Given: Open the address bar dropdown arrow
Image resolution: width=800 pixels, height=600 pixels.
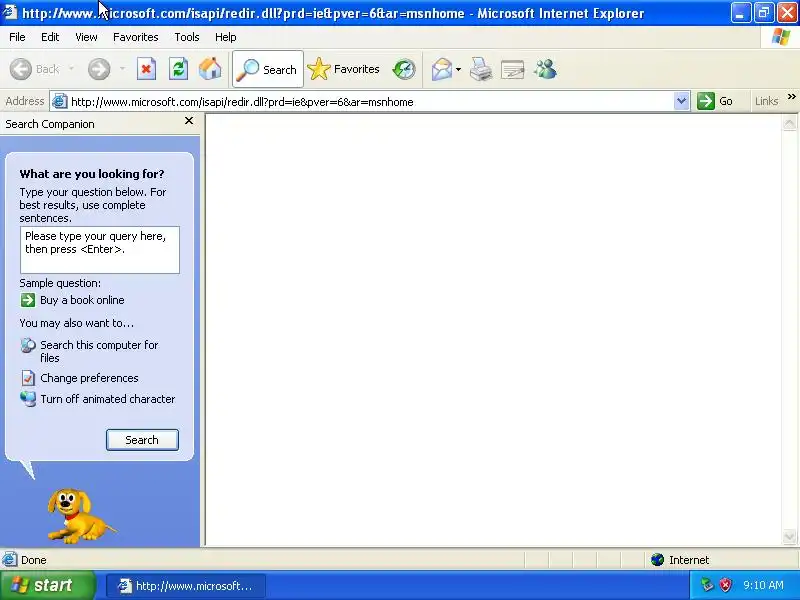Looking at the screenshot, I should 681,101.
